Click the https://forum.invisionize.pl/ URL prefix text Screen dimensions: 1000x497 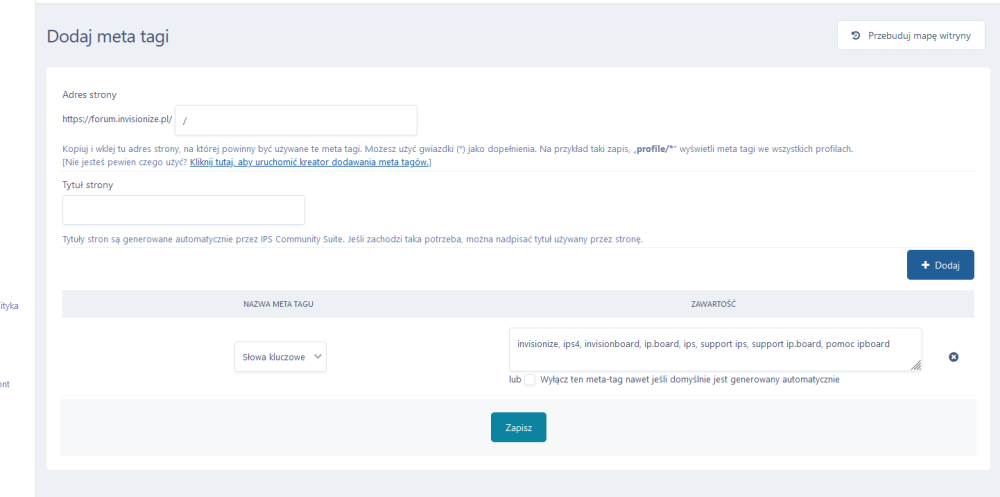point(116,120)
